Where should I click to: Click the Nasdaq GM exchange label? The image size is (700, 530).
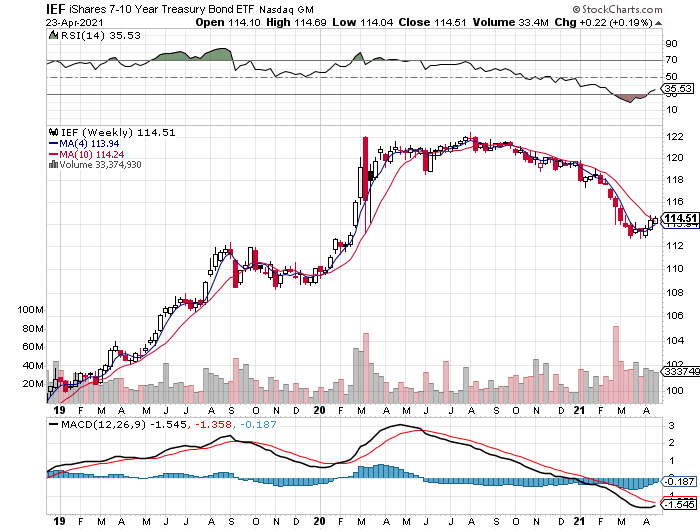286,9
